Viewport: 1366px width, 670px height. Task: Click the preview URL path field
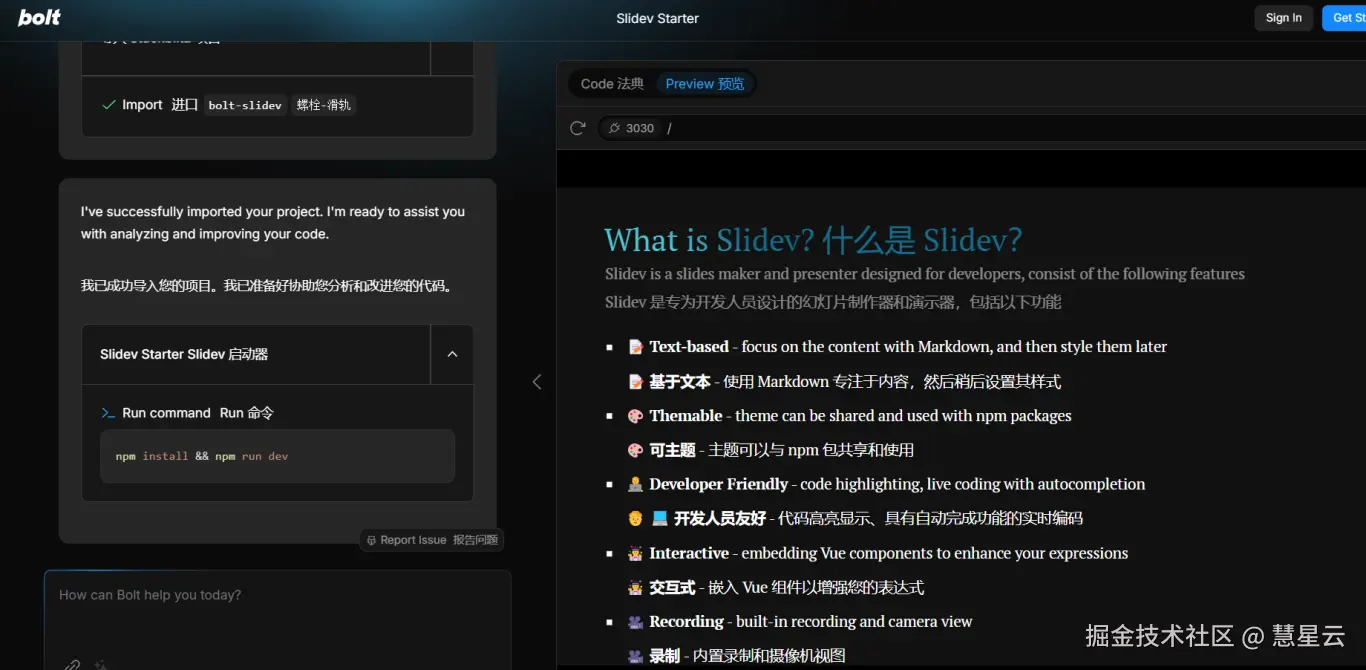1010,128
